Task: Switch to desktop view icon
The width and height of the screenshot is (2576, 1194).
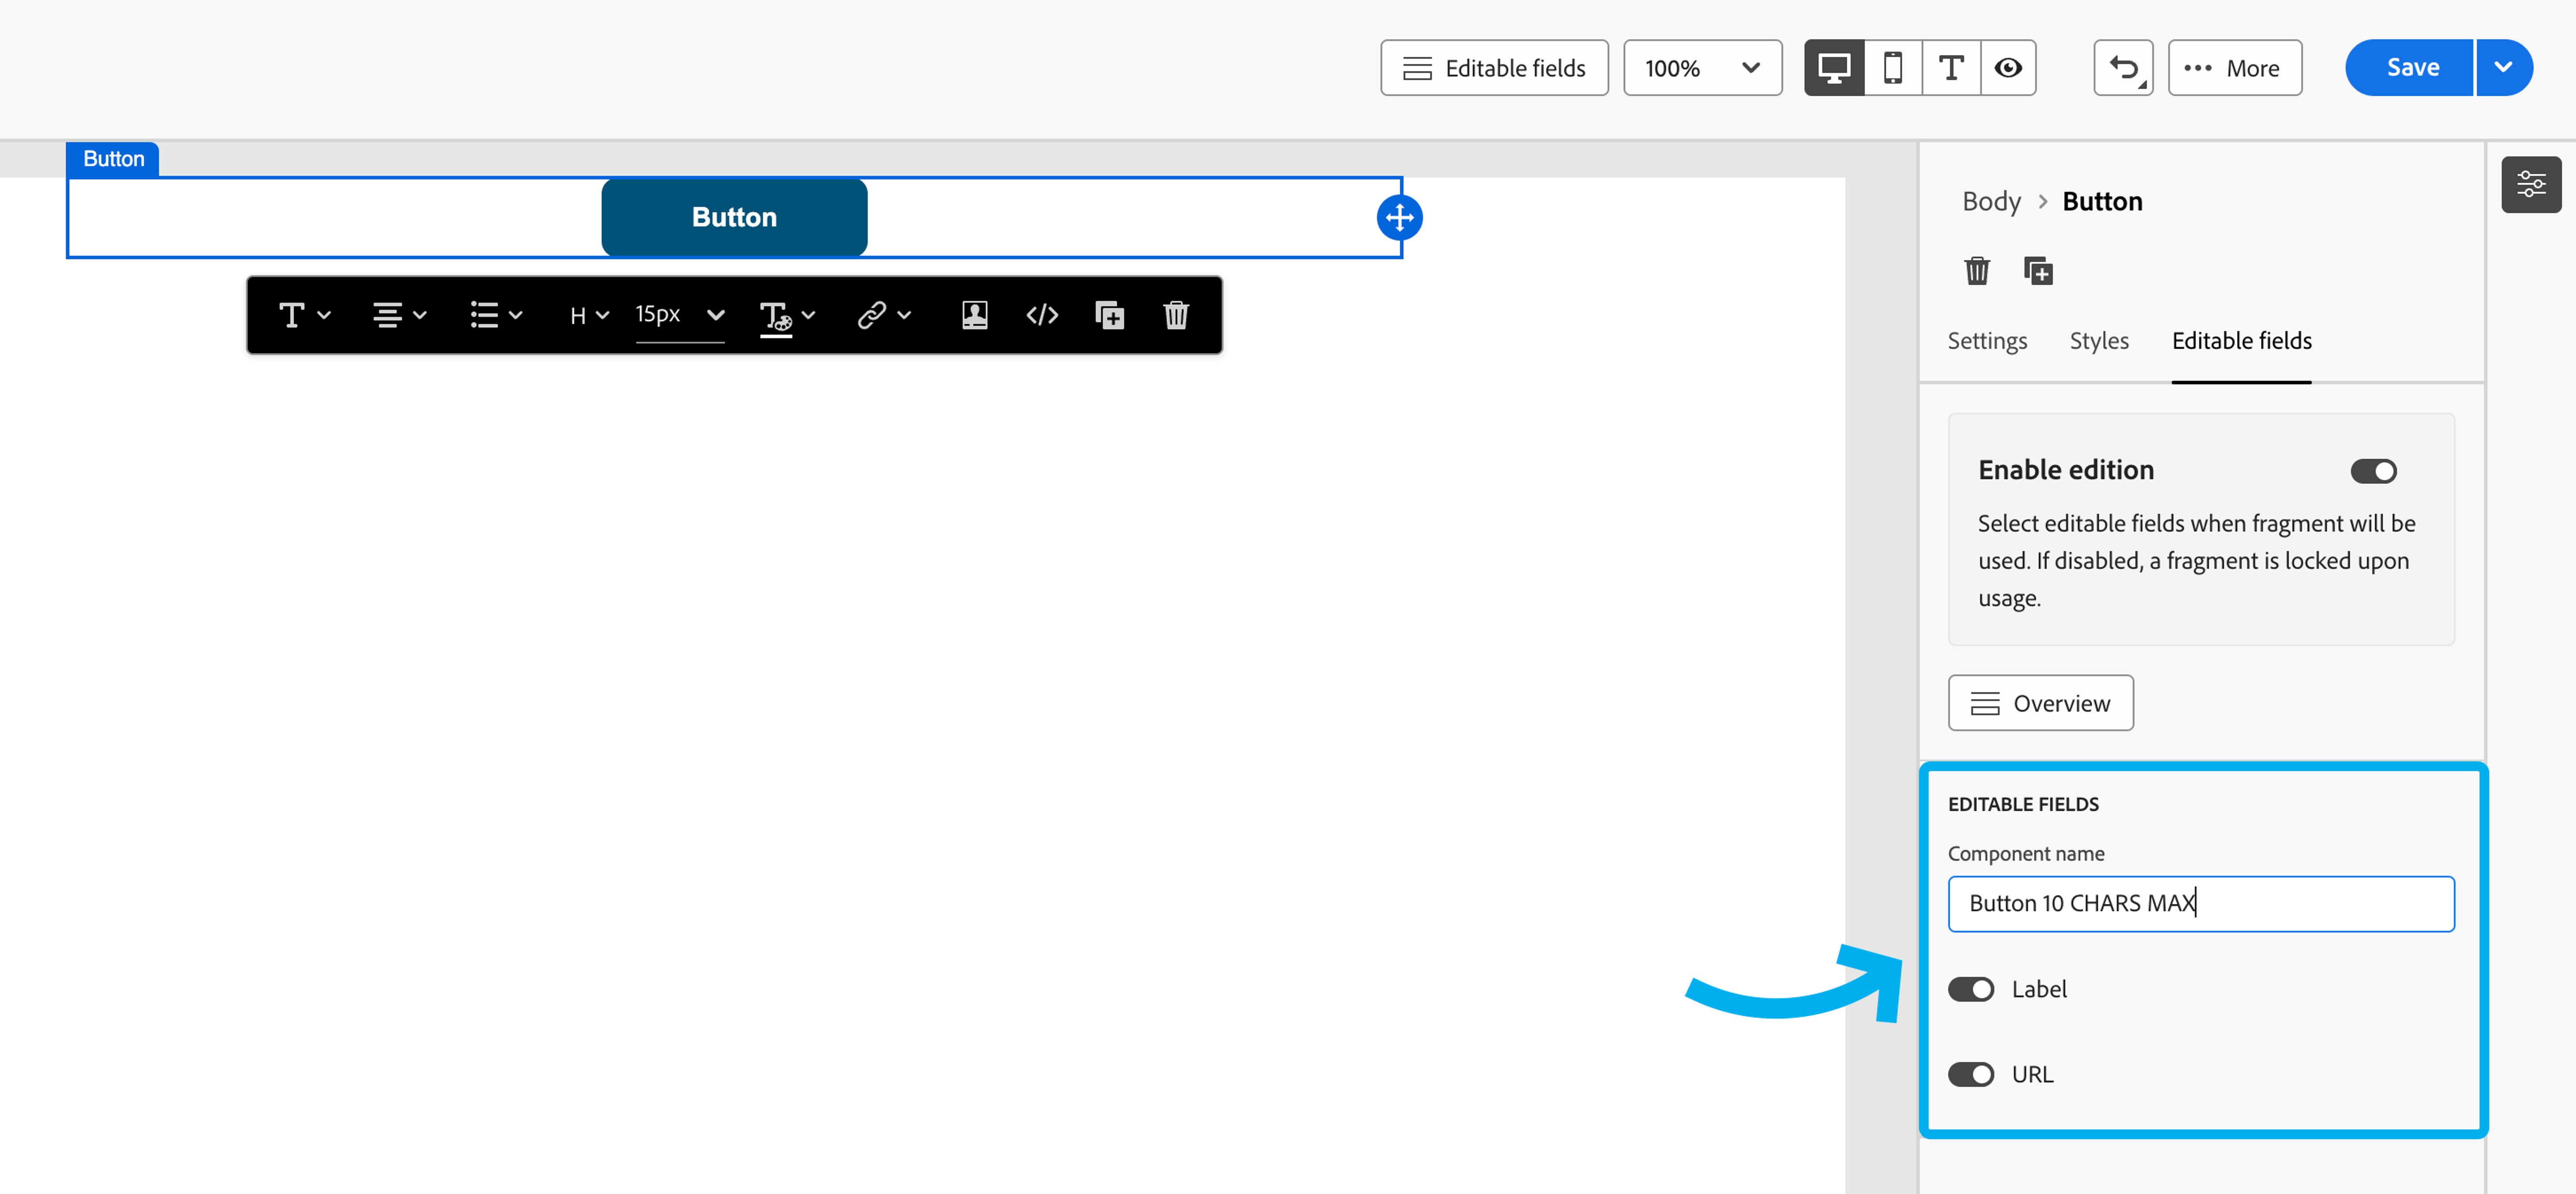Action: 1834,68
